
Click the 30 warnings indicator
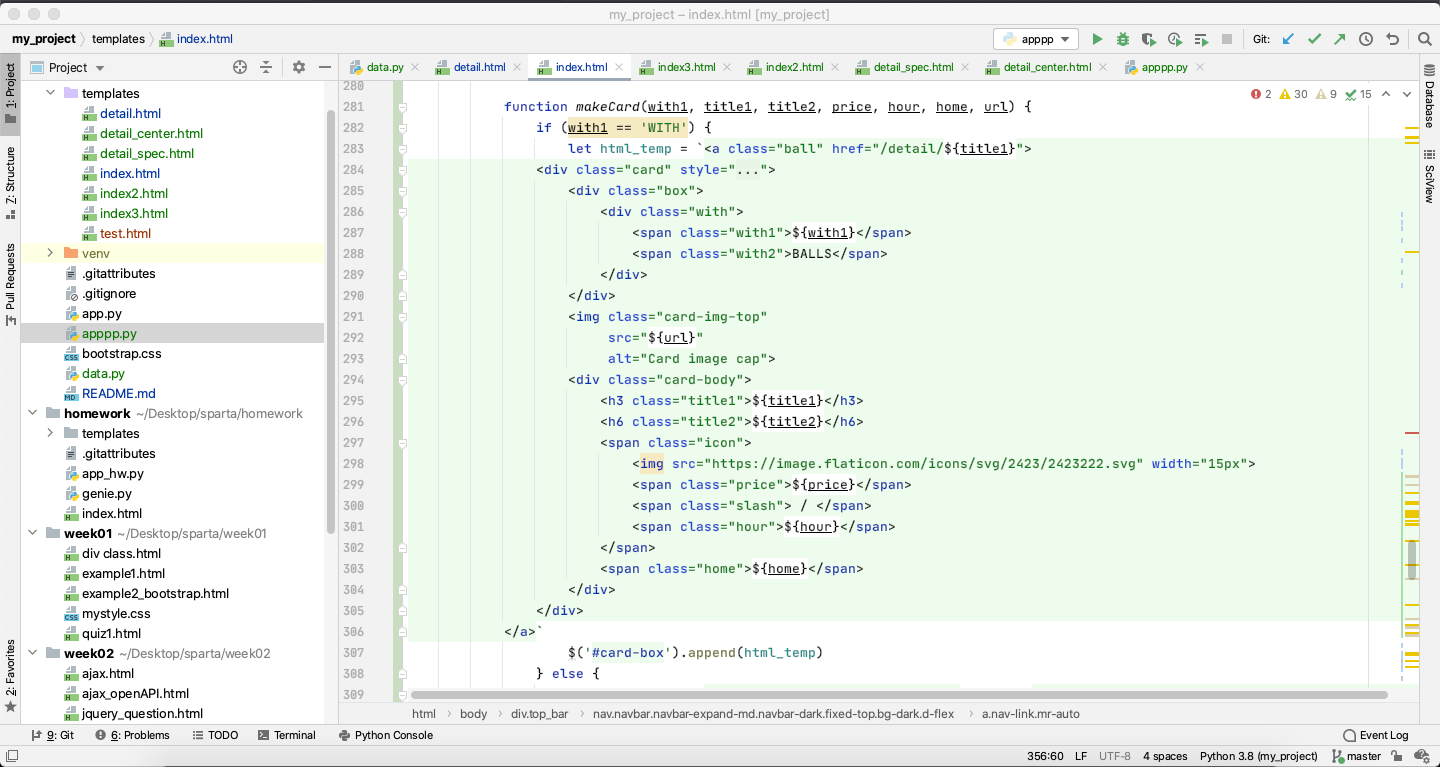(x=1293, y=94)
